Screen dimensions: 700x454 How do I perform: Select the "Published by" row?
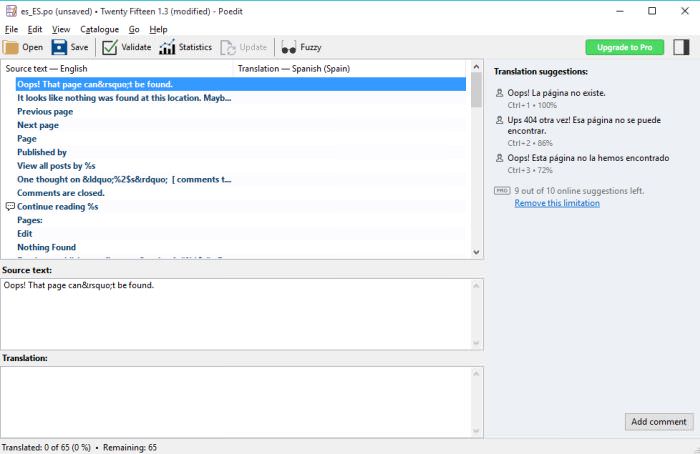pyautogui.click(x=241, y=152)
